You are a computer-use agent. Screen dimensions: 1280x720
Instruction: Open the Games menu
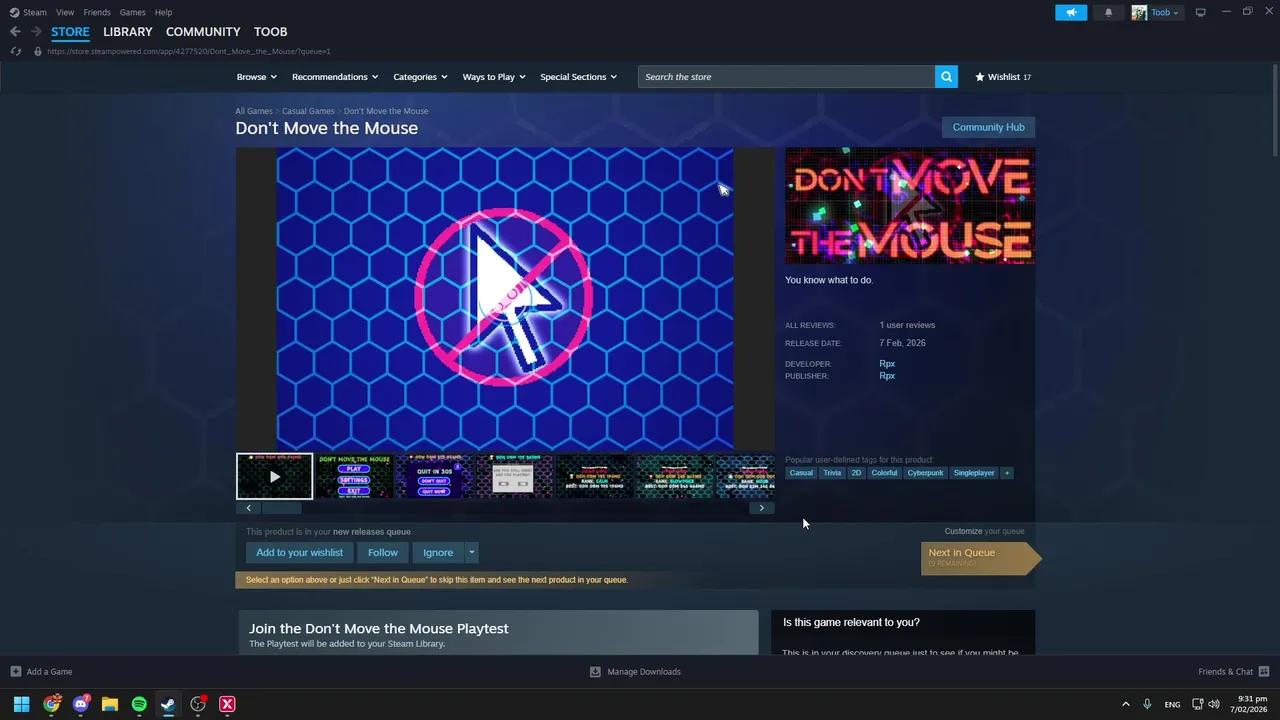pyautogui.click(x=132, y=12)
